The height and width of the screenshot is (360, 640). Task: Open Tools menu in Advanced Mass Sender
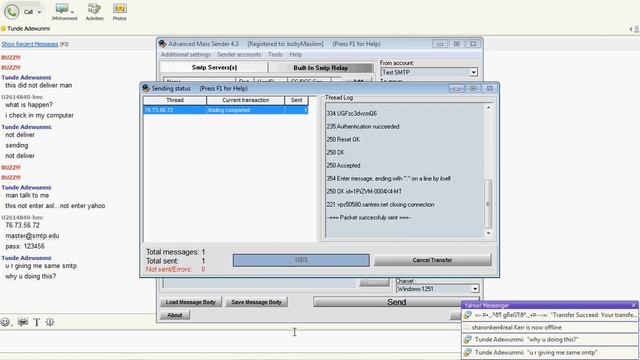pos(275,54)
